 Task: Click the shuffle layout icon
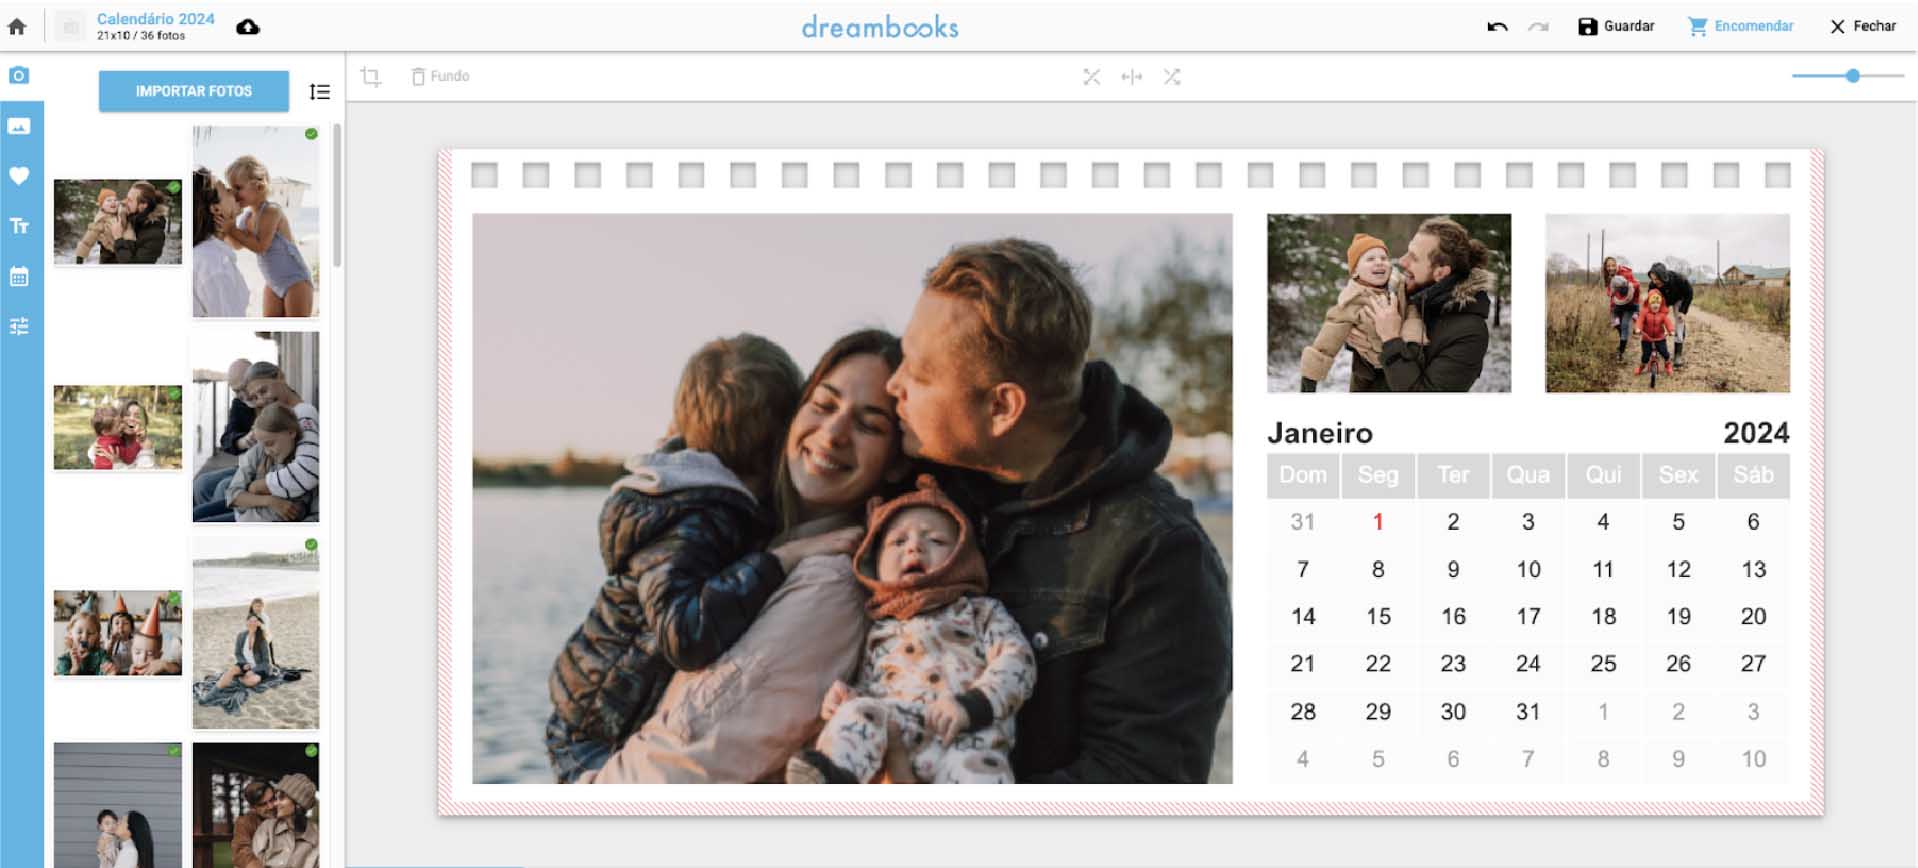point(1172,77)
